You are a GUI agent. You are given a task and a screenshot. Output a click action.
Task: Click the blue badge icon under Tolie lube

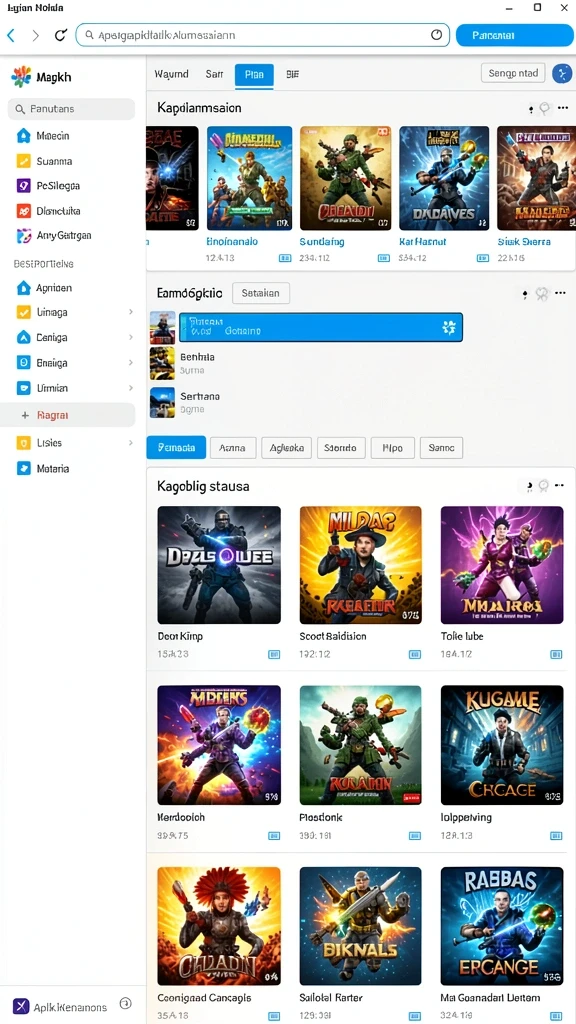pyautogui.click(x=556, y=654)
